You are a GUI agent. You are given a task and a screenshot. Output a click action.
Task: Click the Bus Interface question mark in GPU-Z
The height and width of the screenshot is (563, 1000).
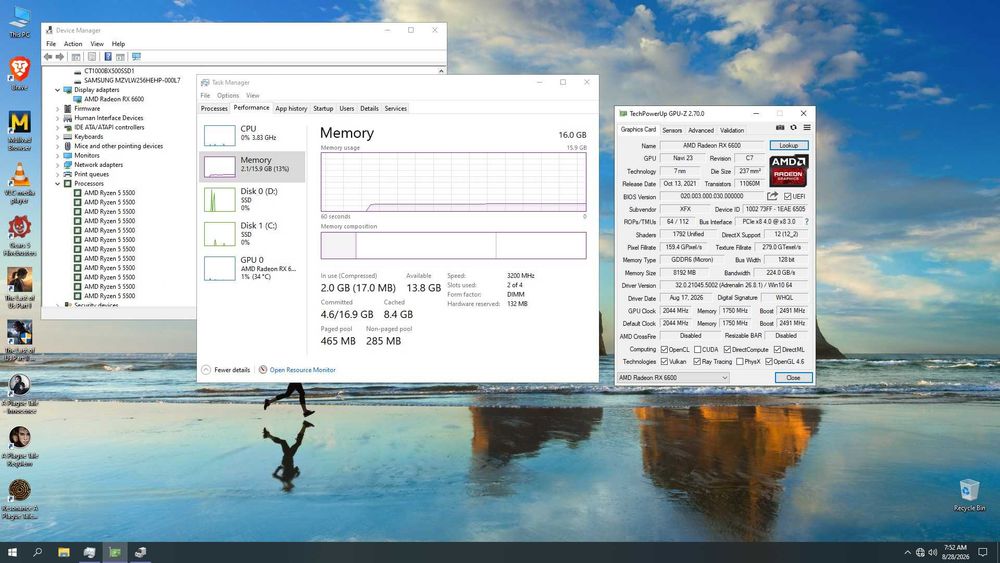pos(806,222)
